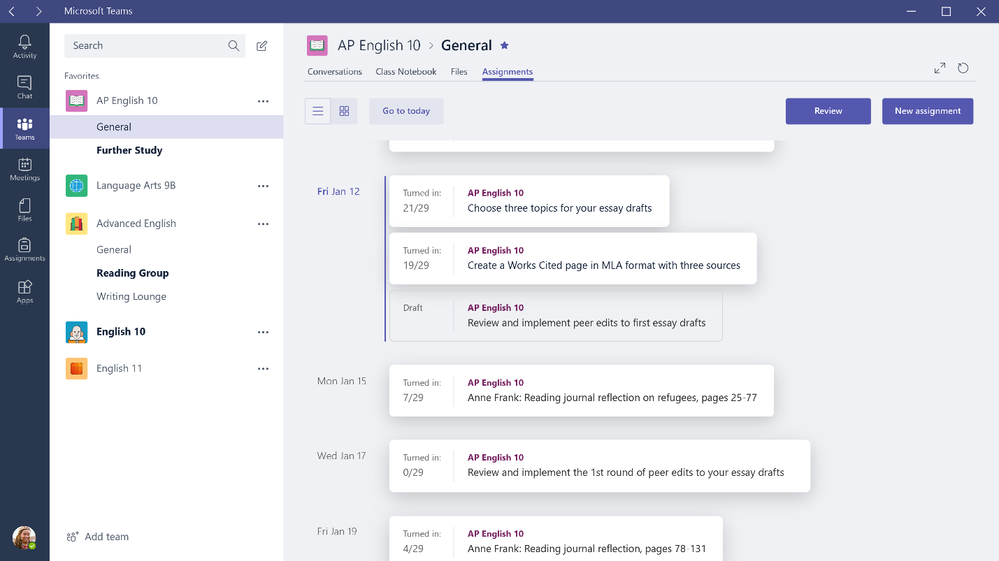999x561 pixels.
Task: Switch to the Class Notebook tab
Action: tap(406, 71)
